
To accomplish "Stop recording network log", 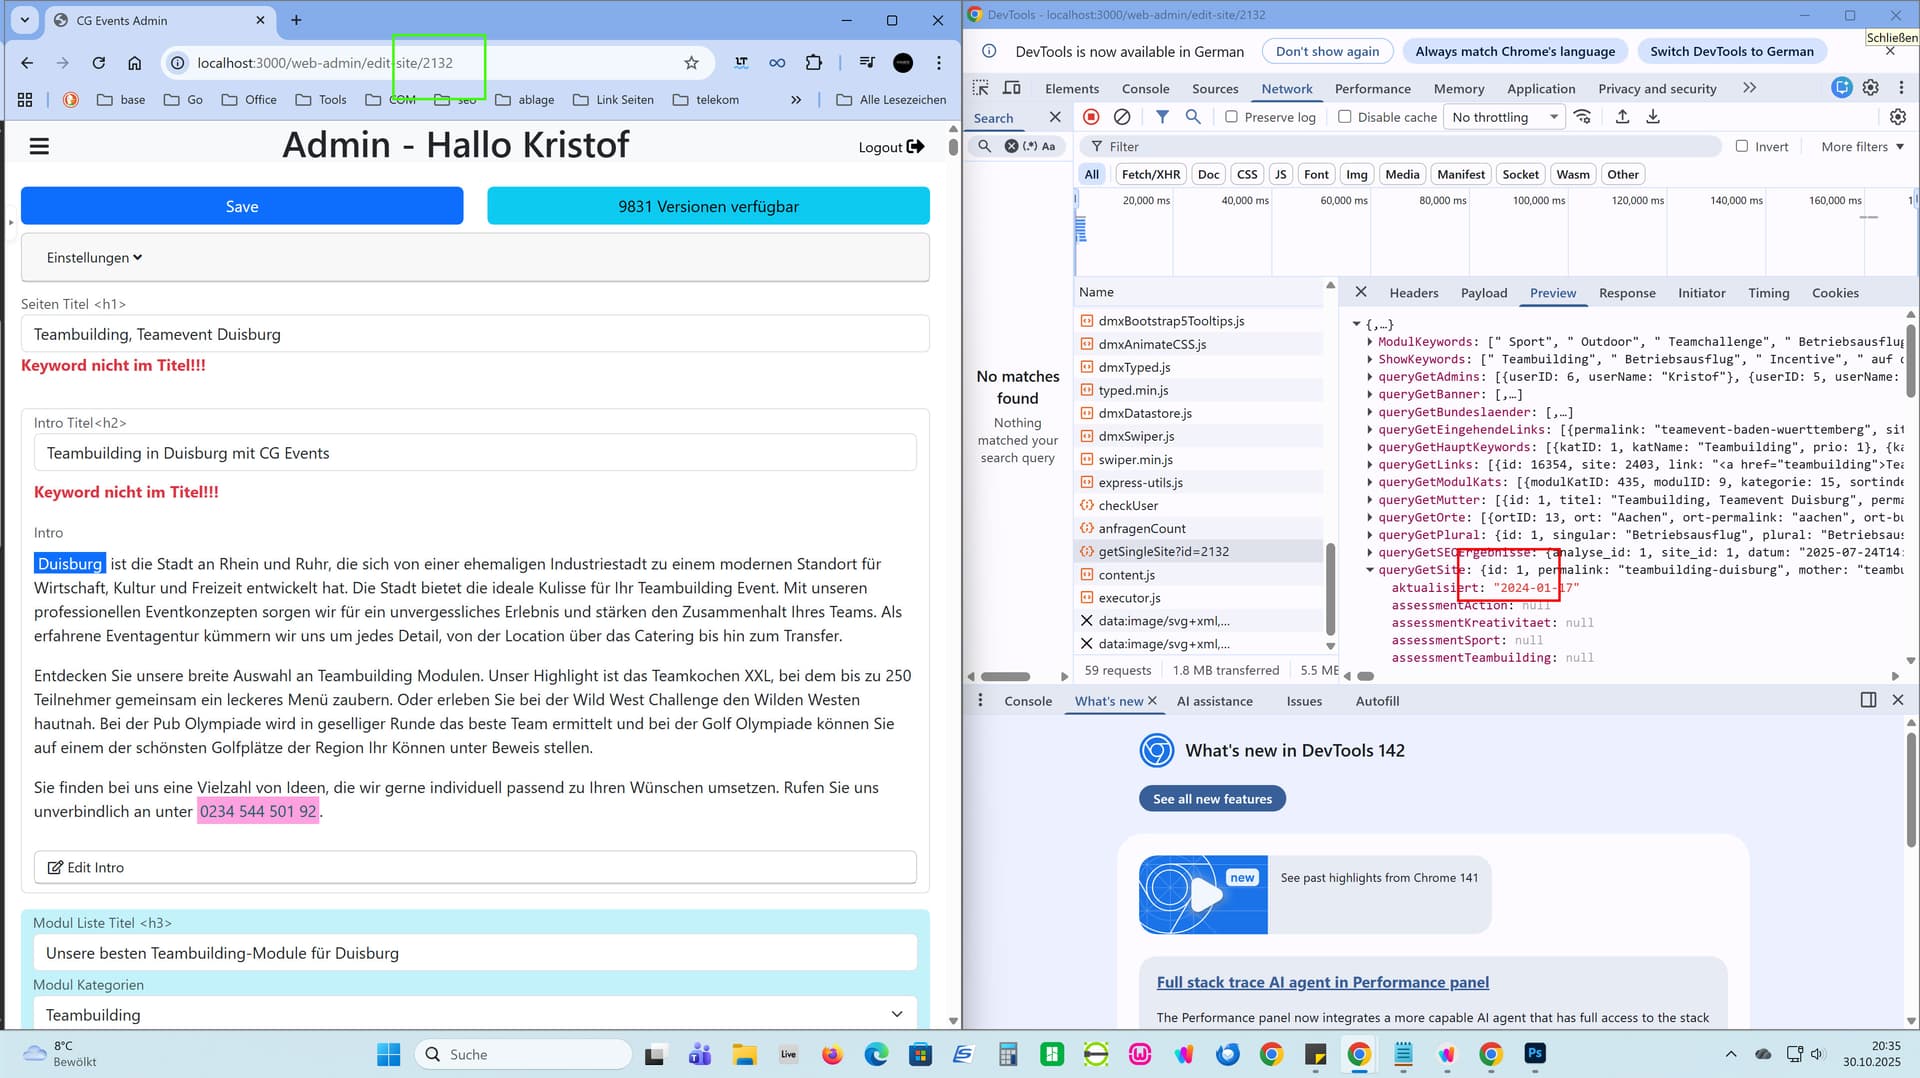I will (1091, 117).
